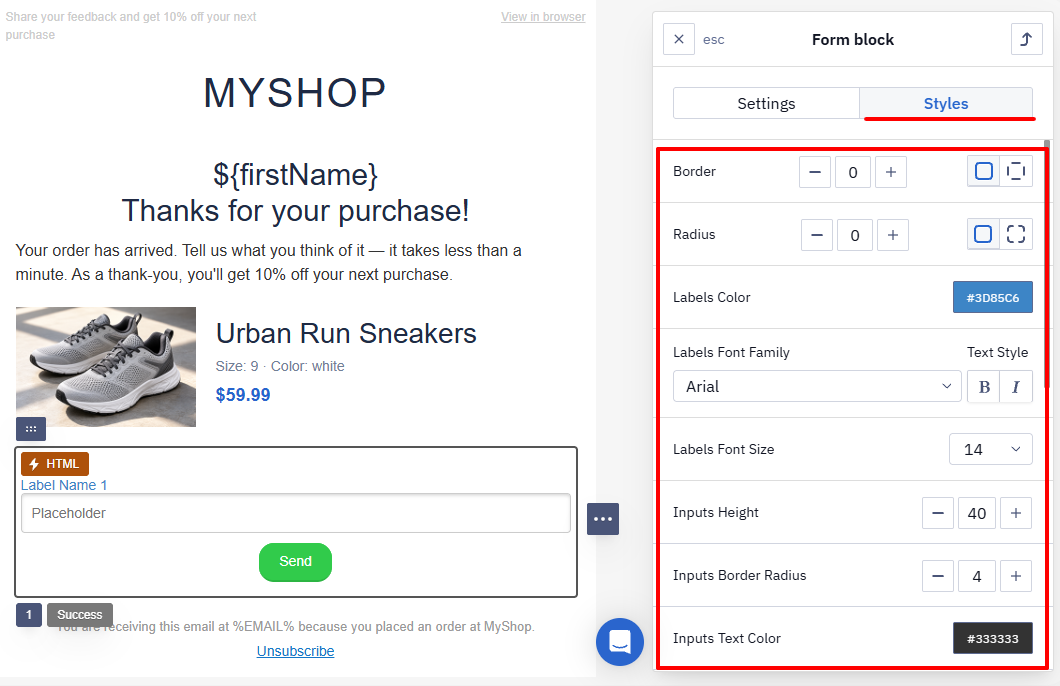Screen dimensions: 1060x686
Task: Select uniform border for all sides
Action: click(x=984, y=172)
